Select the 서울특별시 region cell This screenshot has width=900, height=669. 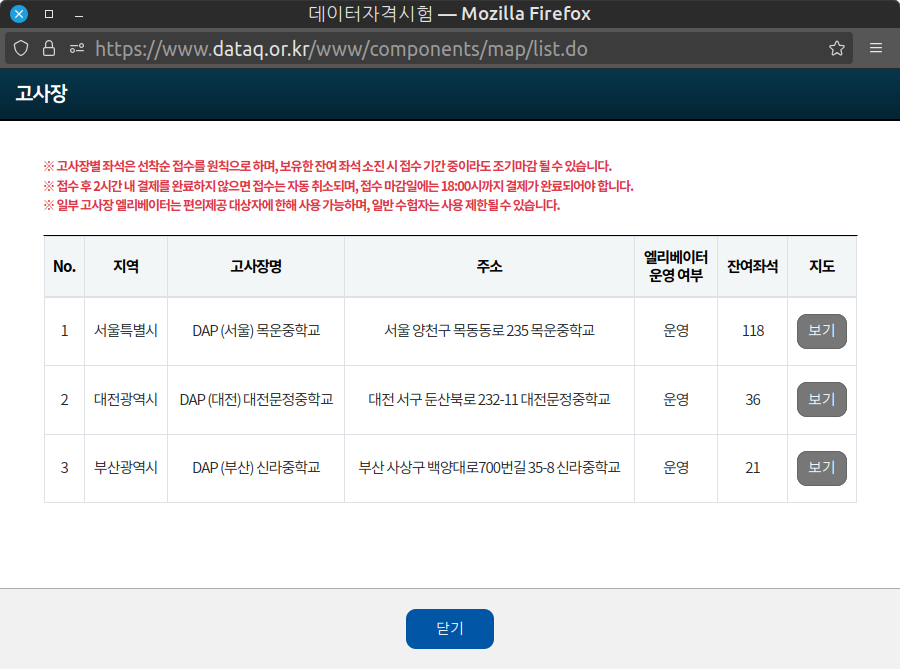tap(126, 331)
